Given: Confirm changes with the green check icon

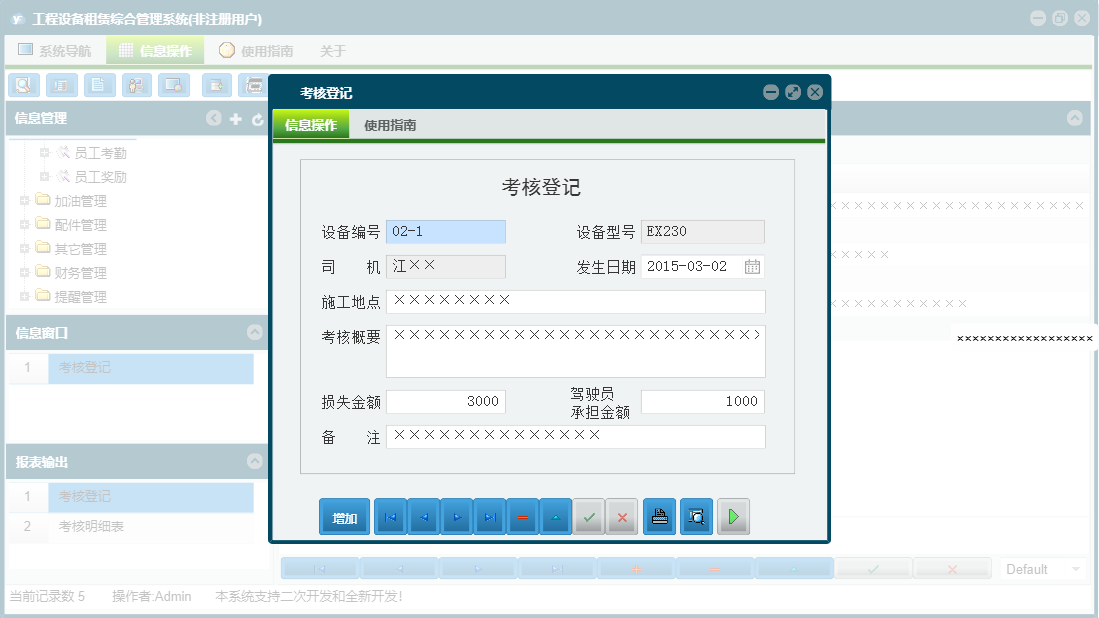Looking at the screenshot, I should pyautogui.click(x=588, y=517).
